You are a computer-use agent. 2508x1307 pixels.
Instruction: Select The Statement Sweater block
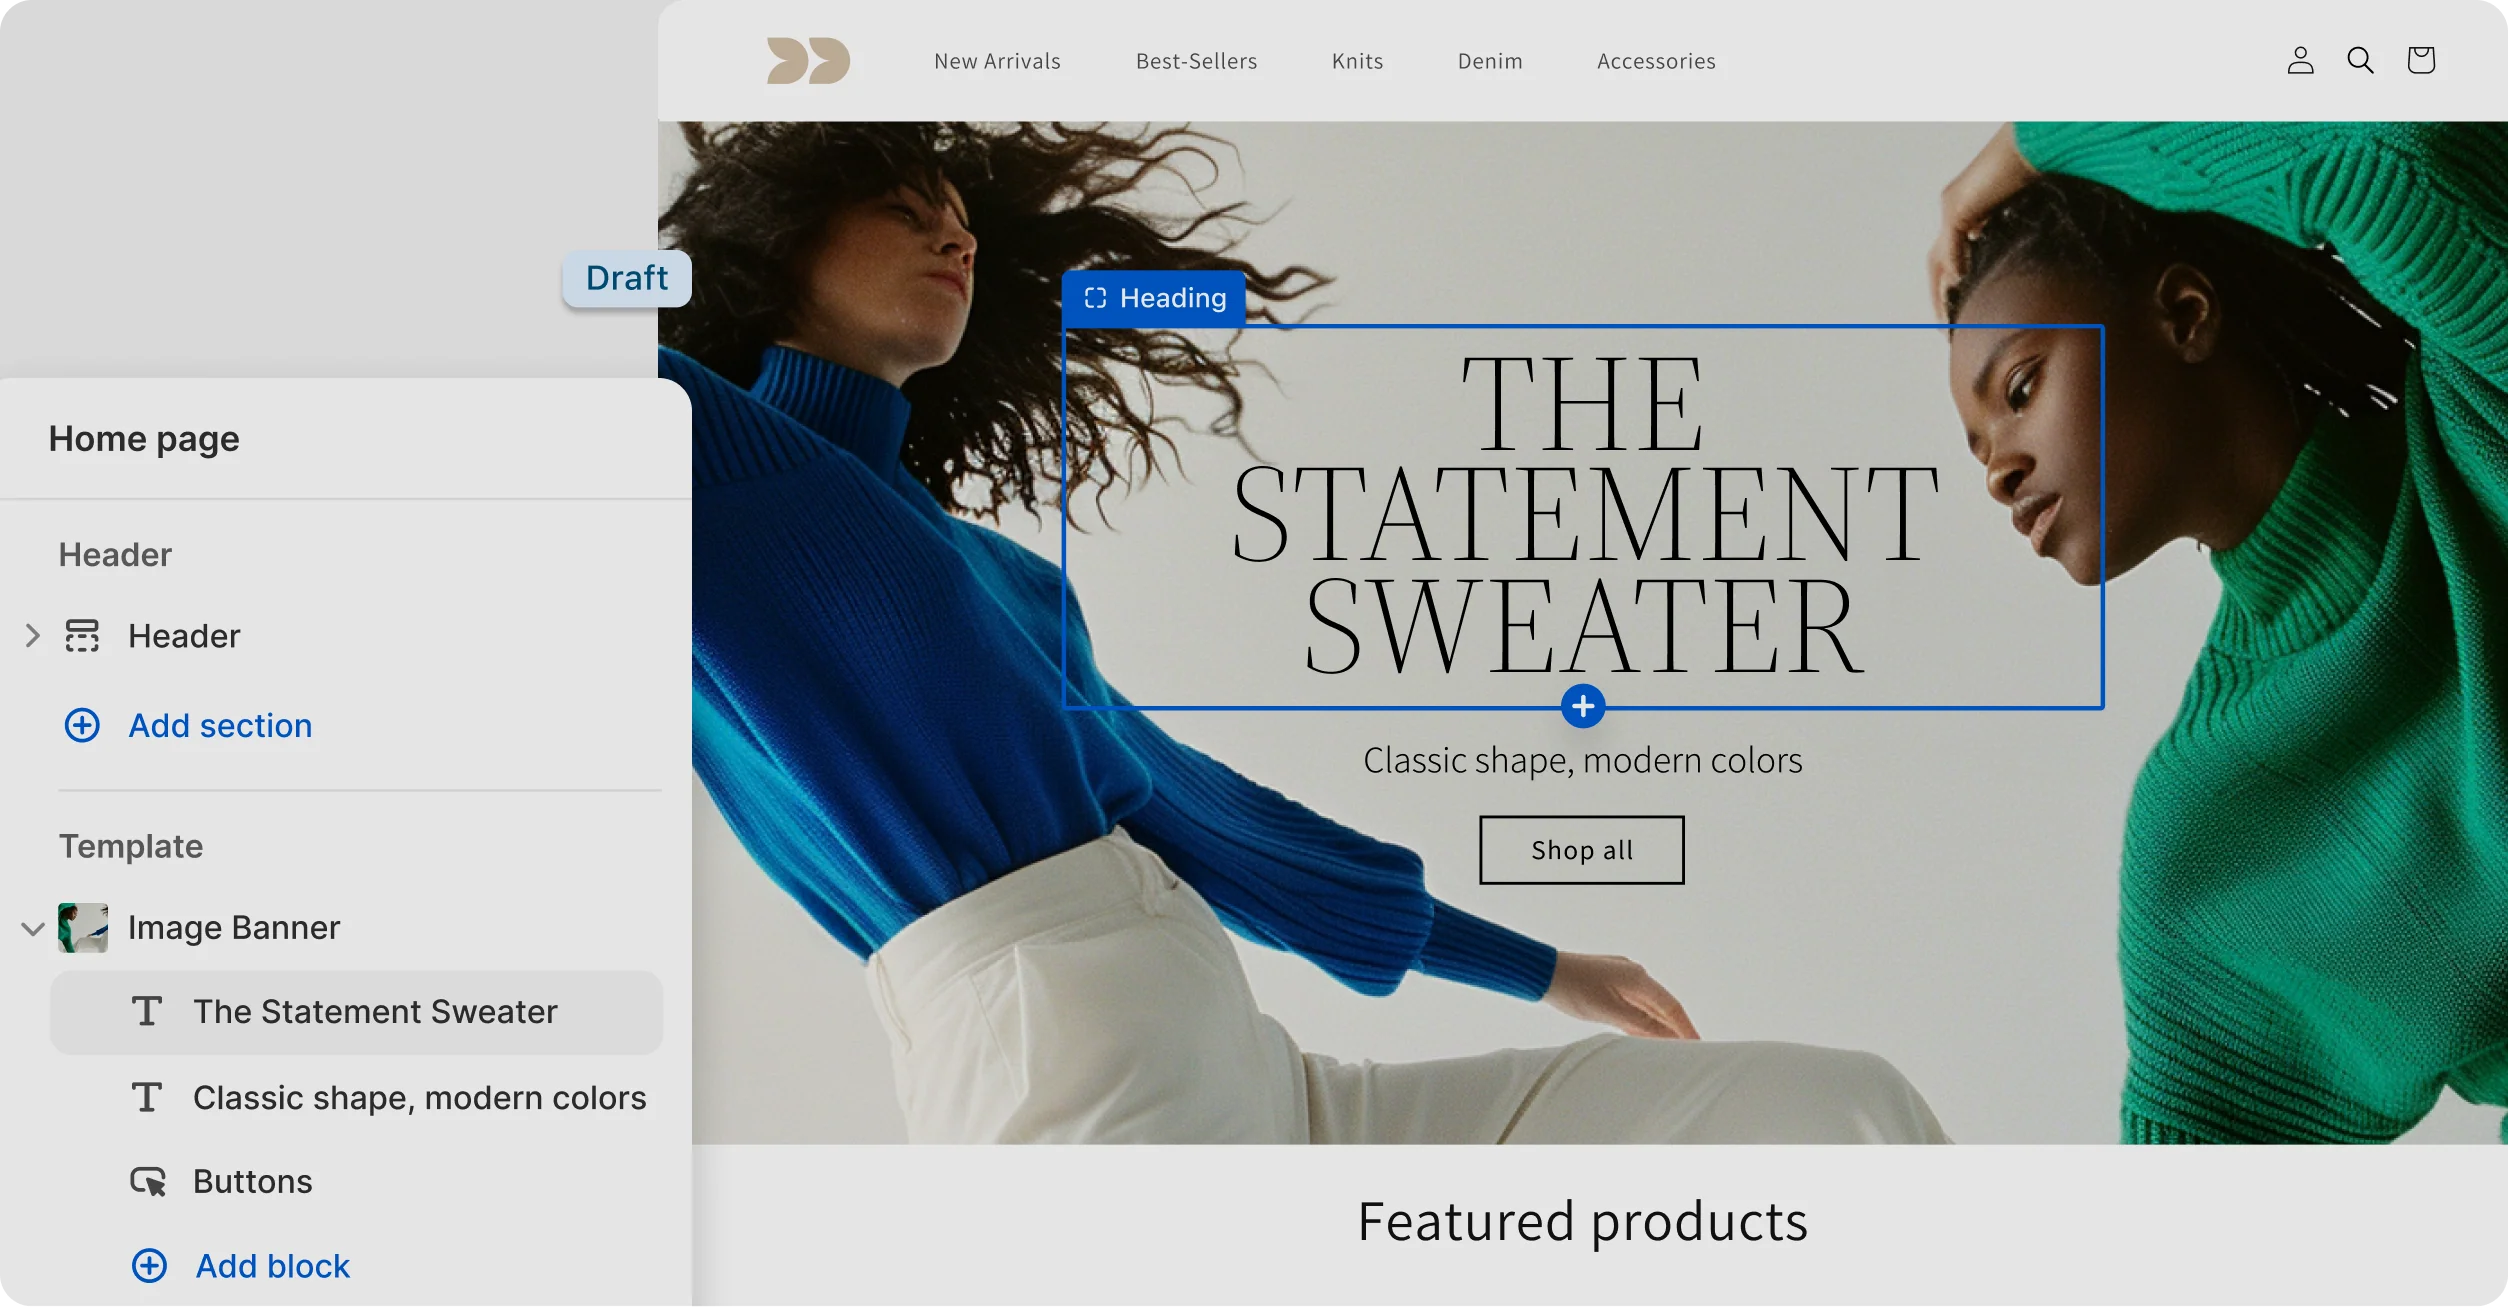tap(356, 1012)
